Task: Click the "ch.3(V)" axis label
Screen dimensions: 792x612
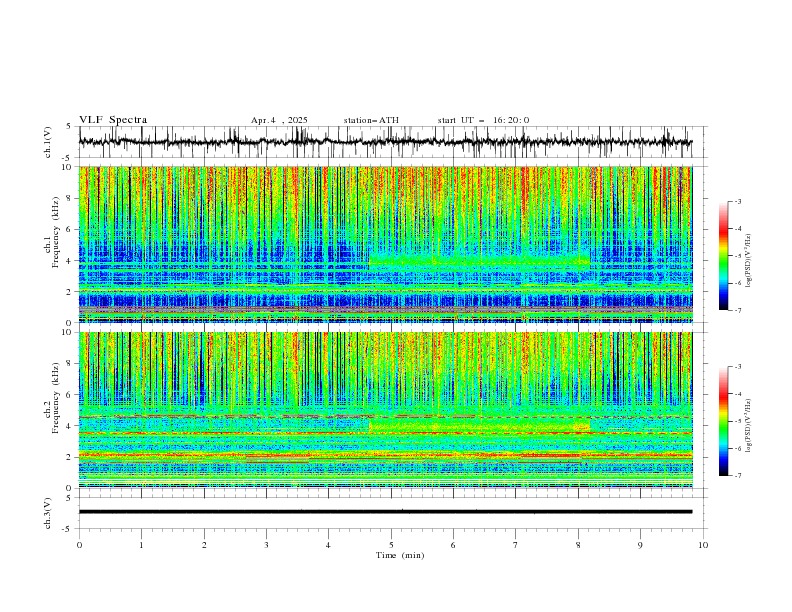Action: click(48, 513)
